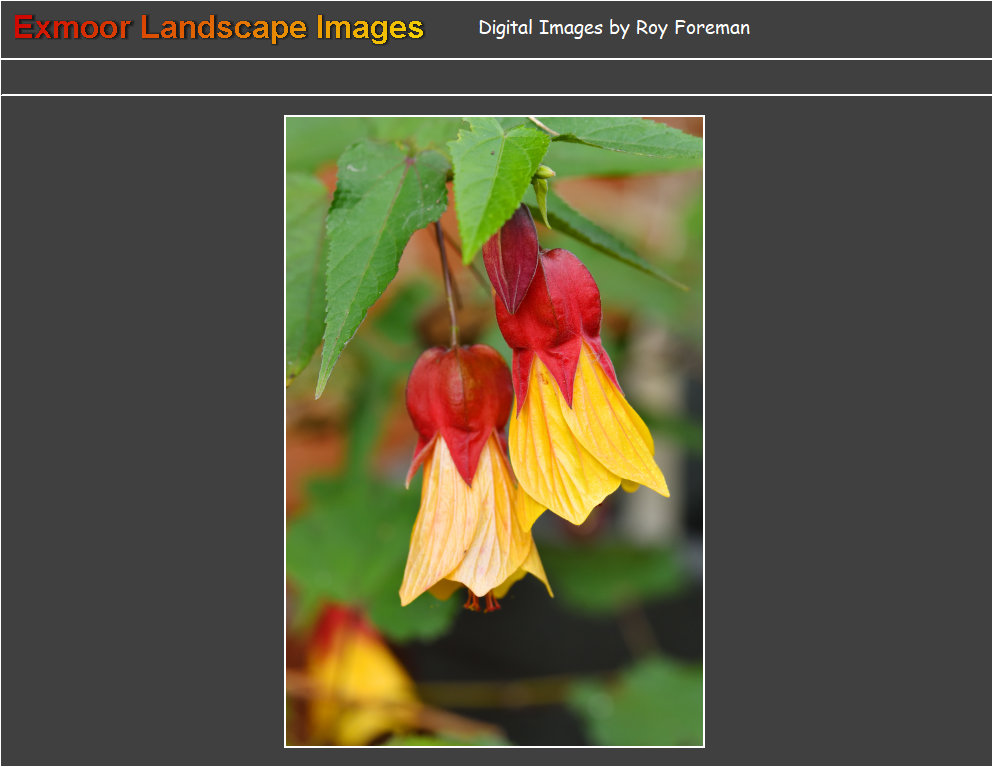Screen dimensions: 993x767
Task: Click the empty navigation bar below the header
Action: pyautogui.click(x=496, y=77)
